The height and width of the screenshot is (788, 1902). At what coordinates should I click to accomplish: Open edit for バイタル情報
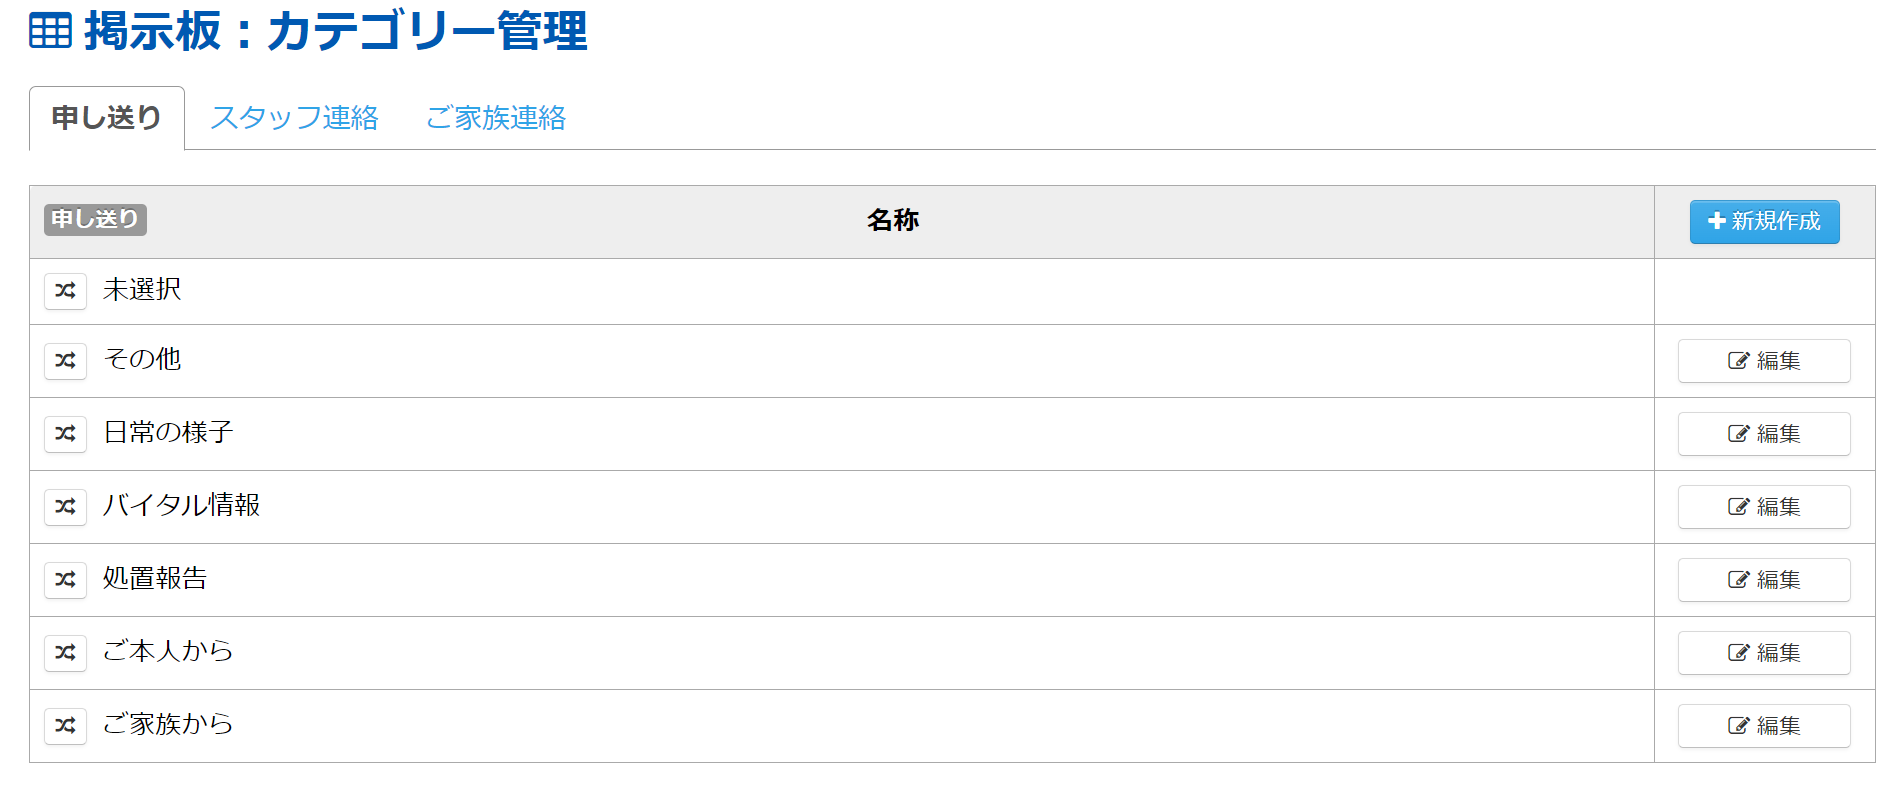point(1764,507)
